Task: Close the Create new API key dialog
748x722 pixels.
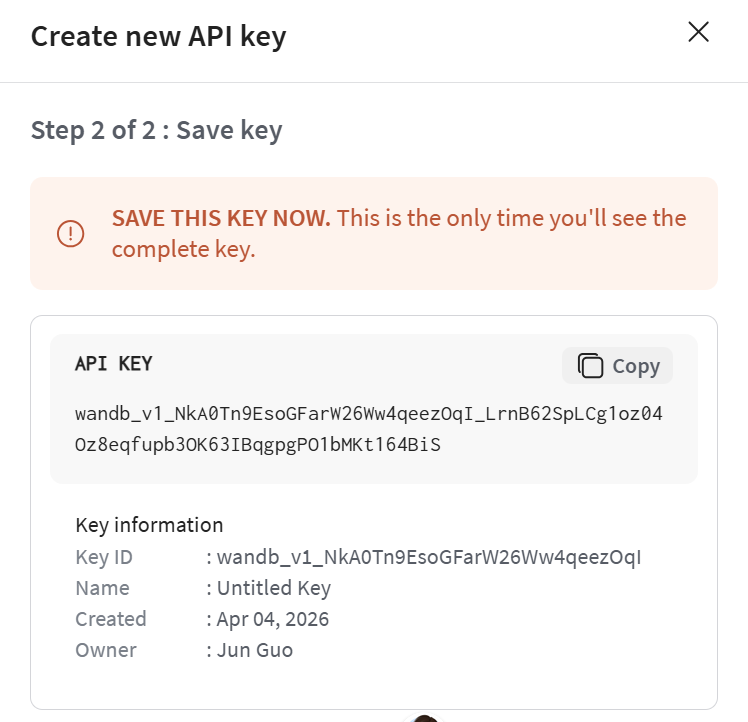Action: tap(698, 32)
